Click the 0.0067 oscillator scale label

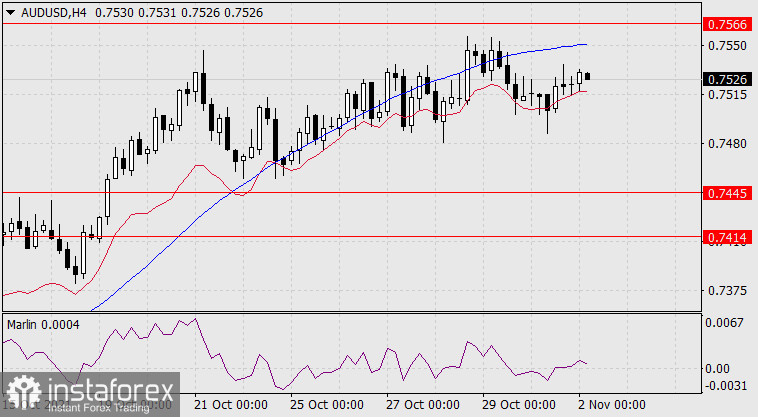[724, 322]
